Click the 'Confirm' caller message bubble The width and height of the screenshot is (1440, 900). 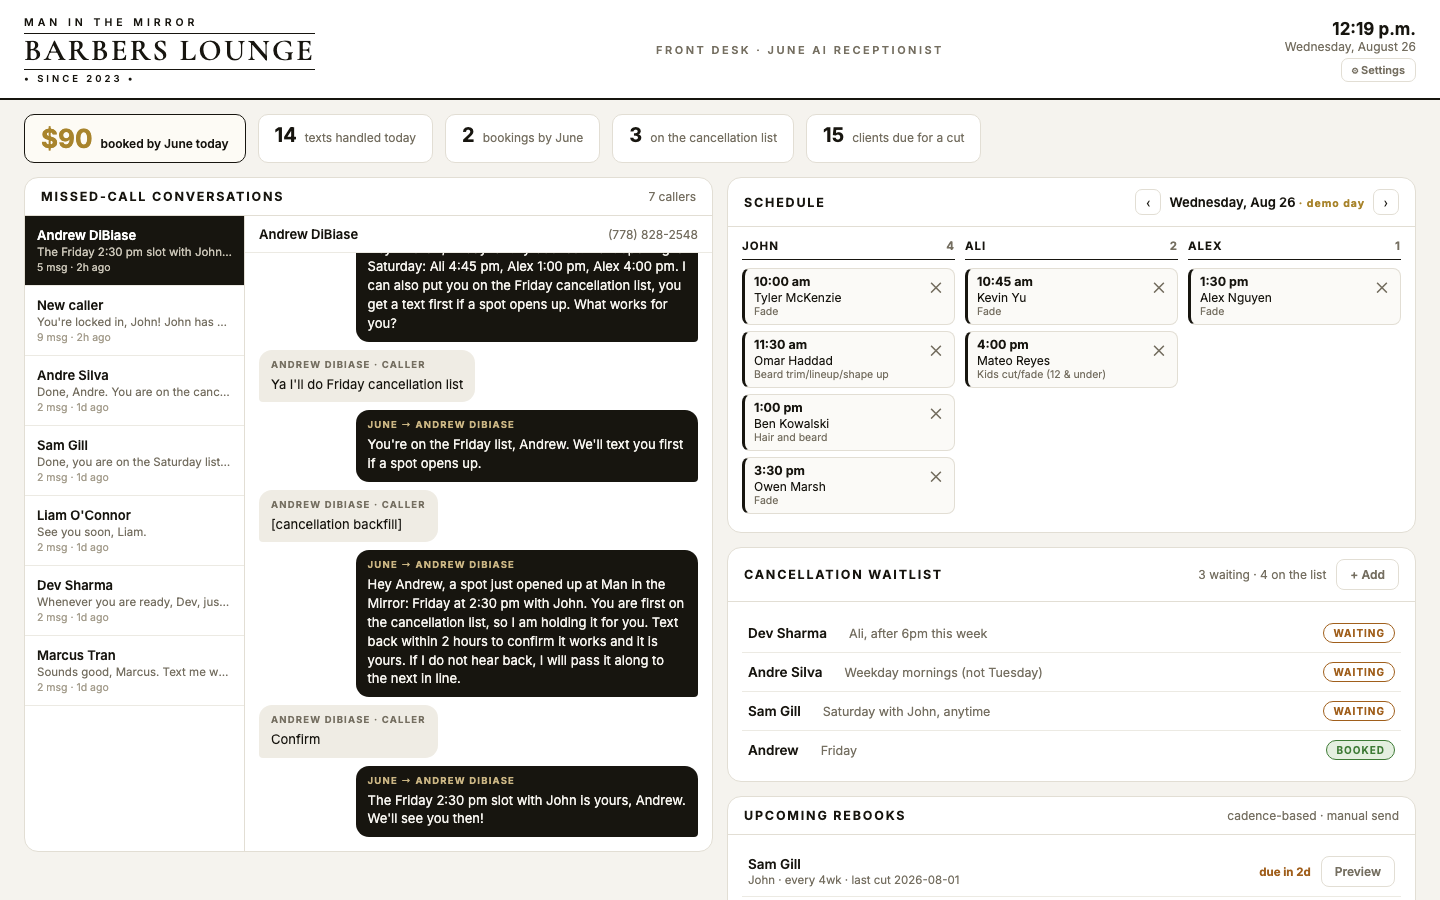click(348, 731)
